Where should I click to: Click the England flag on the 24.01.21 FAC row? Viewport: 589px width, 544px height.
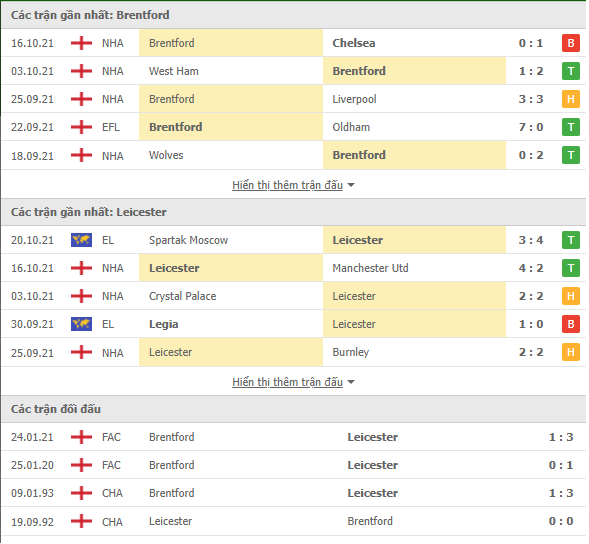tap(82, 438)
